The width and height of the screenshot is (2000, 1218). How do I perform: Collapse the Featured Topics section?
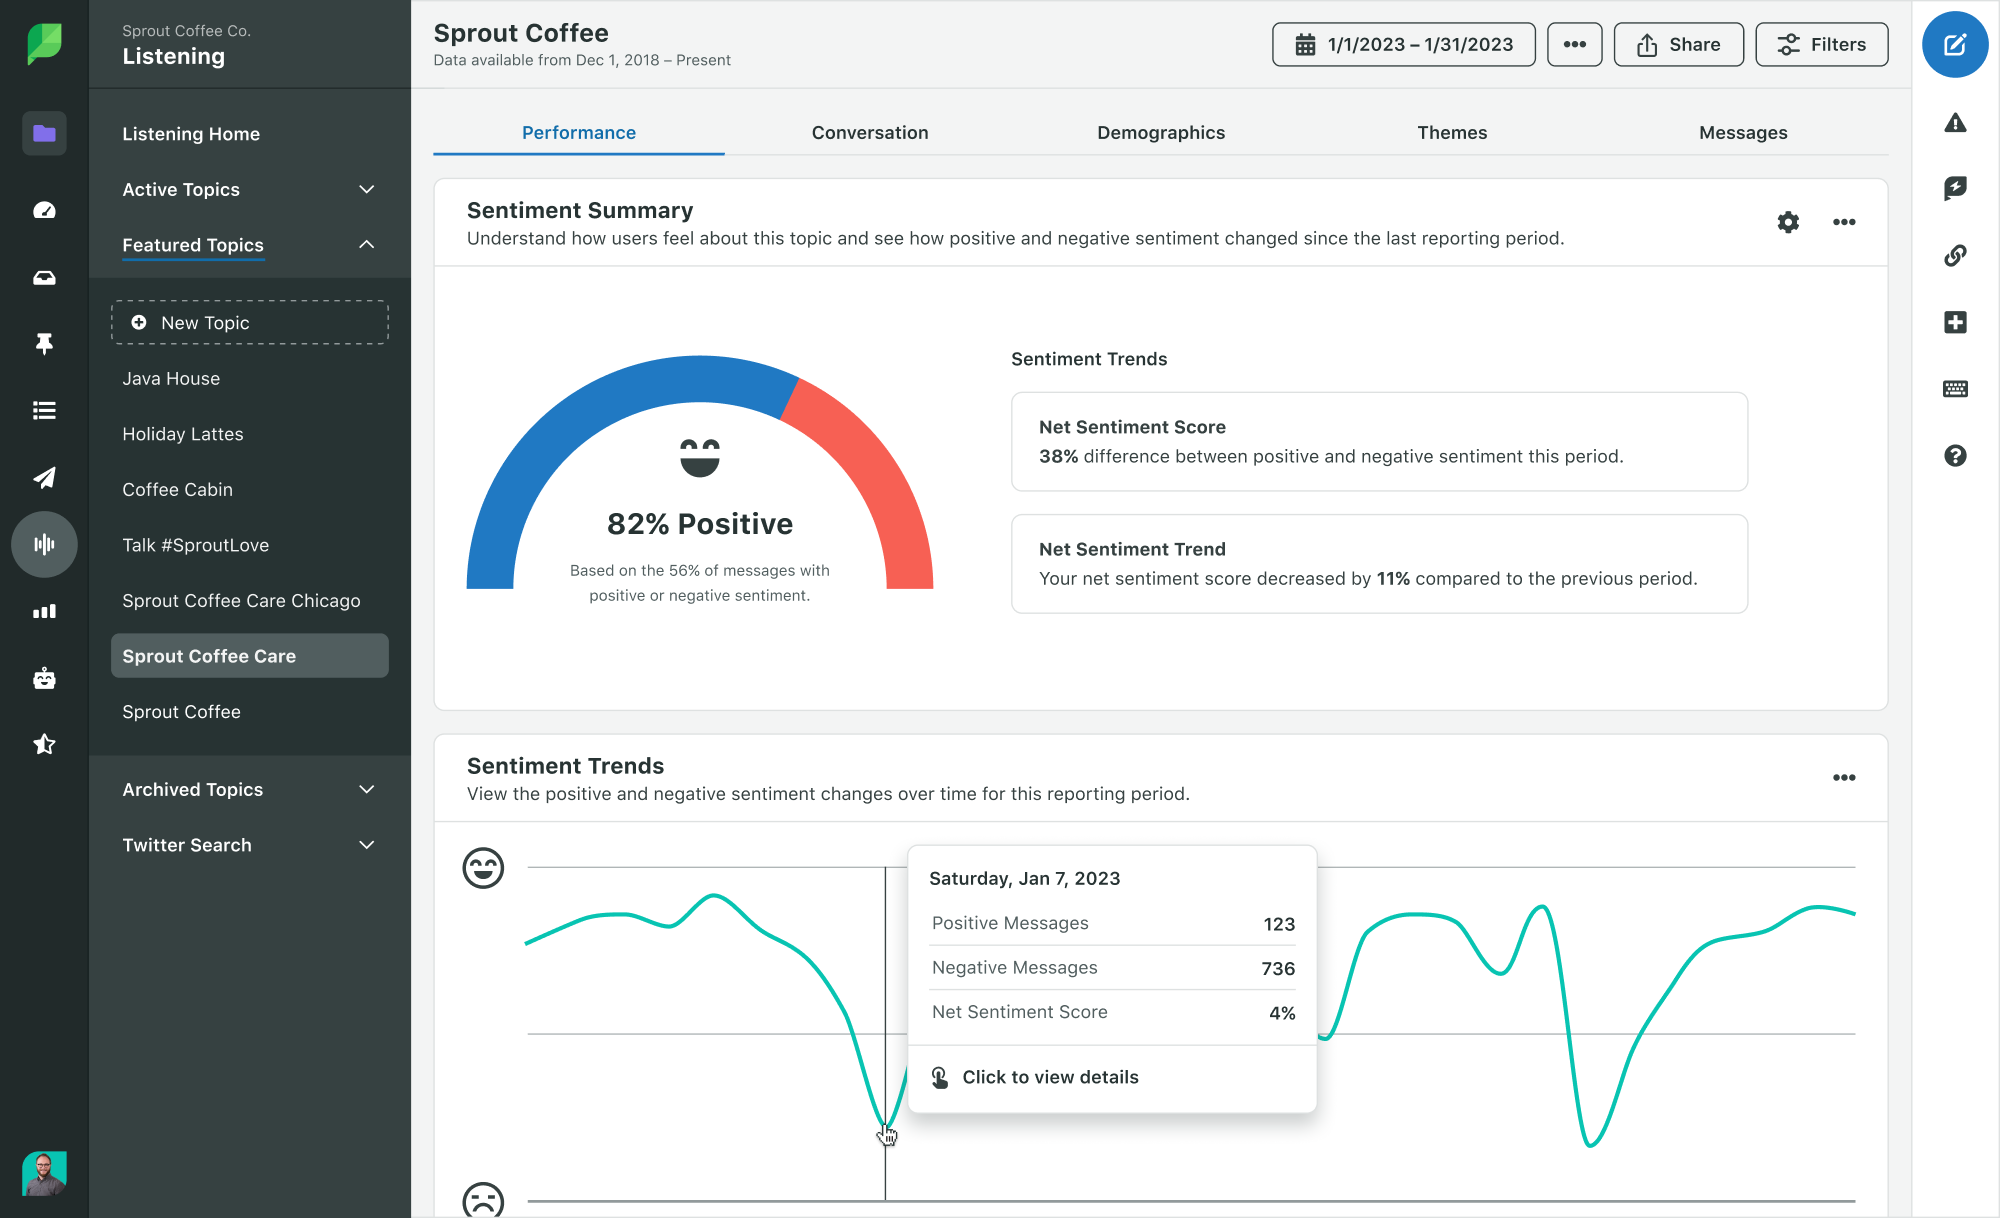364,244
